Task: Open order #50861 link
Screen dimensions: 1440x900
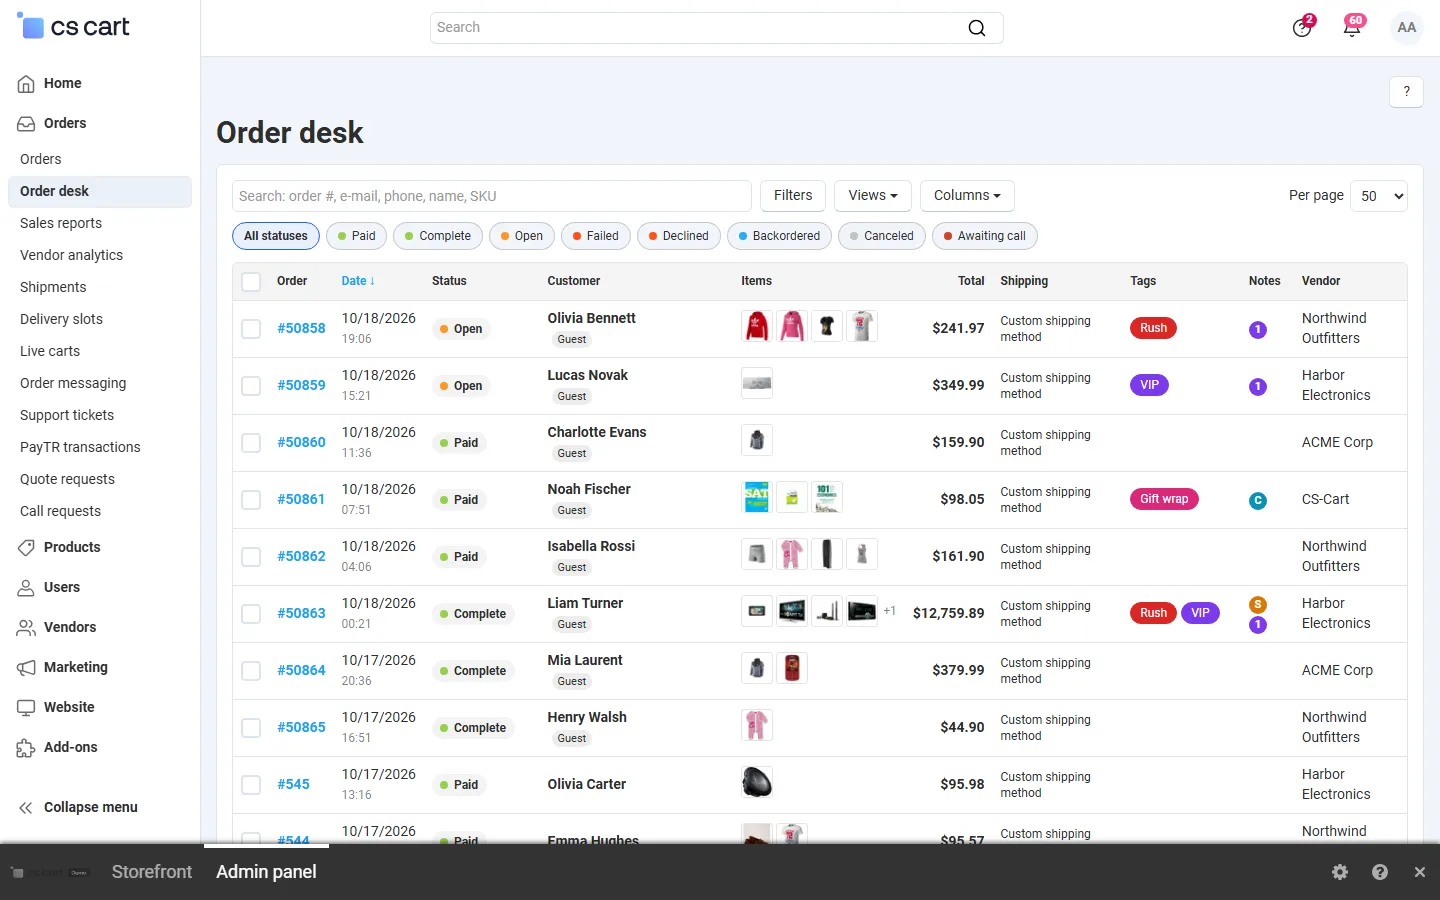Action: [x=301, y=499]
